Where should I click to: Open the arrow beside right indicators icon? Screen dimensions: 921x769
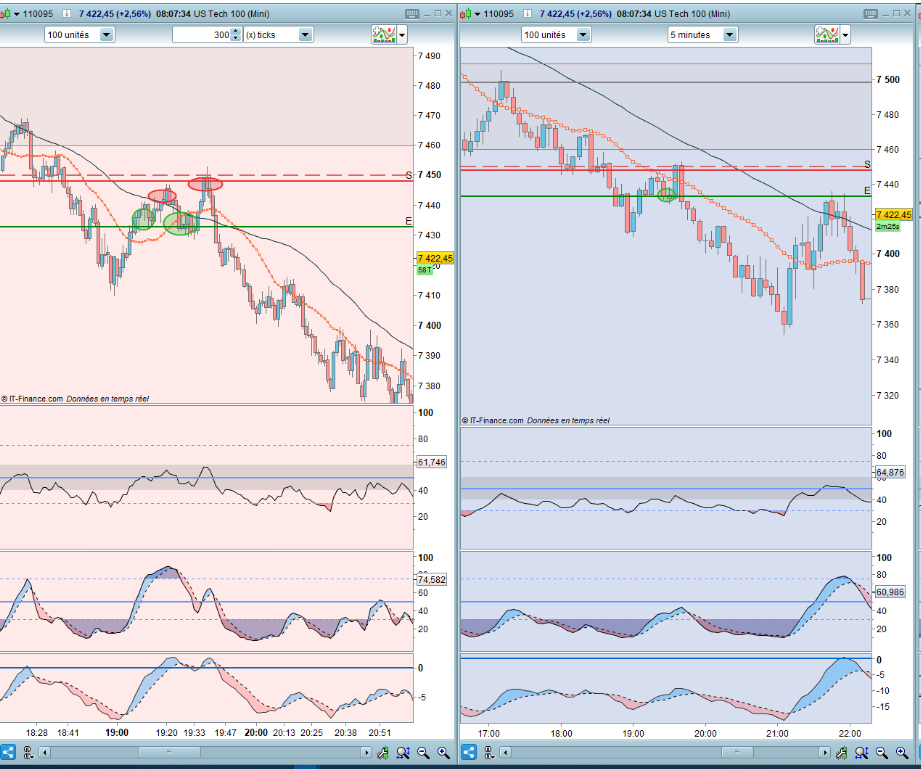pyautogui.click(x=845, y=35)
